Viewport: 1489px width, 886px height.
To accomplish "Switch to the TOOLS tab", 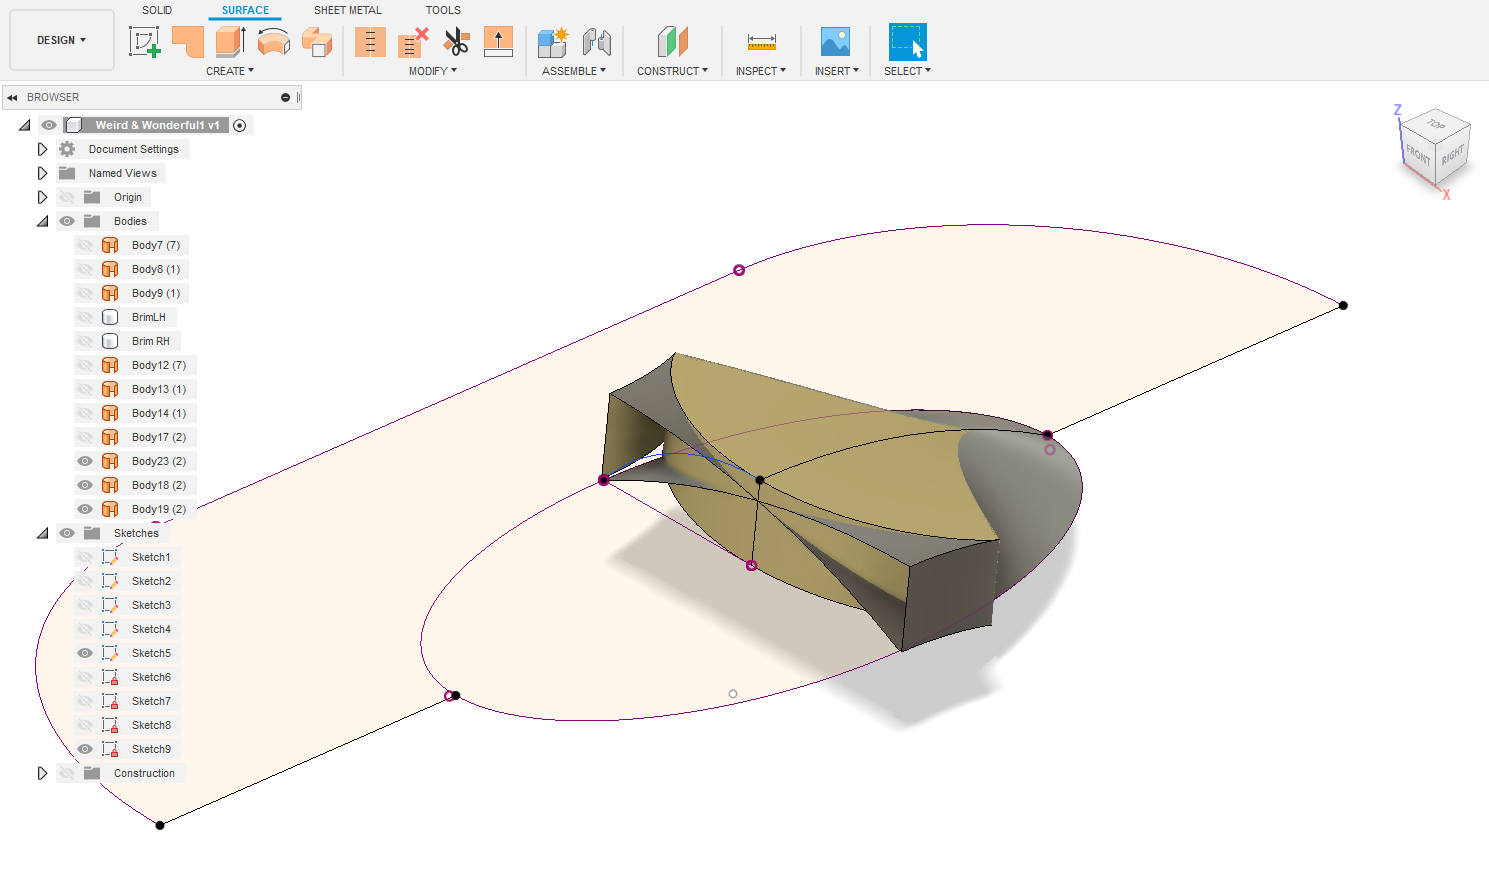I will pyautogui.click(x=443, y=10).
